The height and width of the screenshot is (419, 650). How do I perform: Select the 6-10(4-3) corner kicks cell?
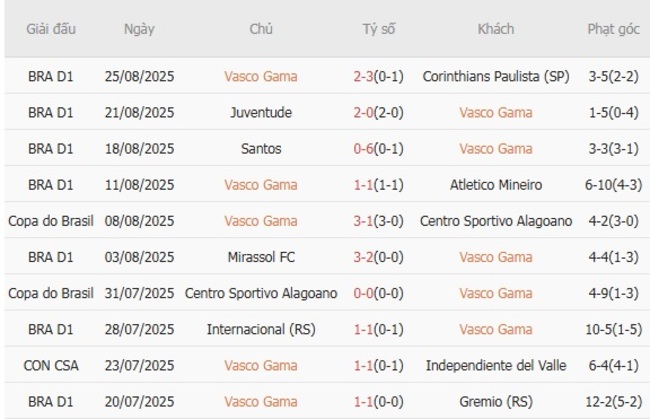click(x=613, y=185)
